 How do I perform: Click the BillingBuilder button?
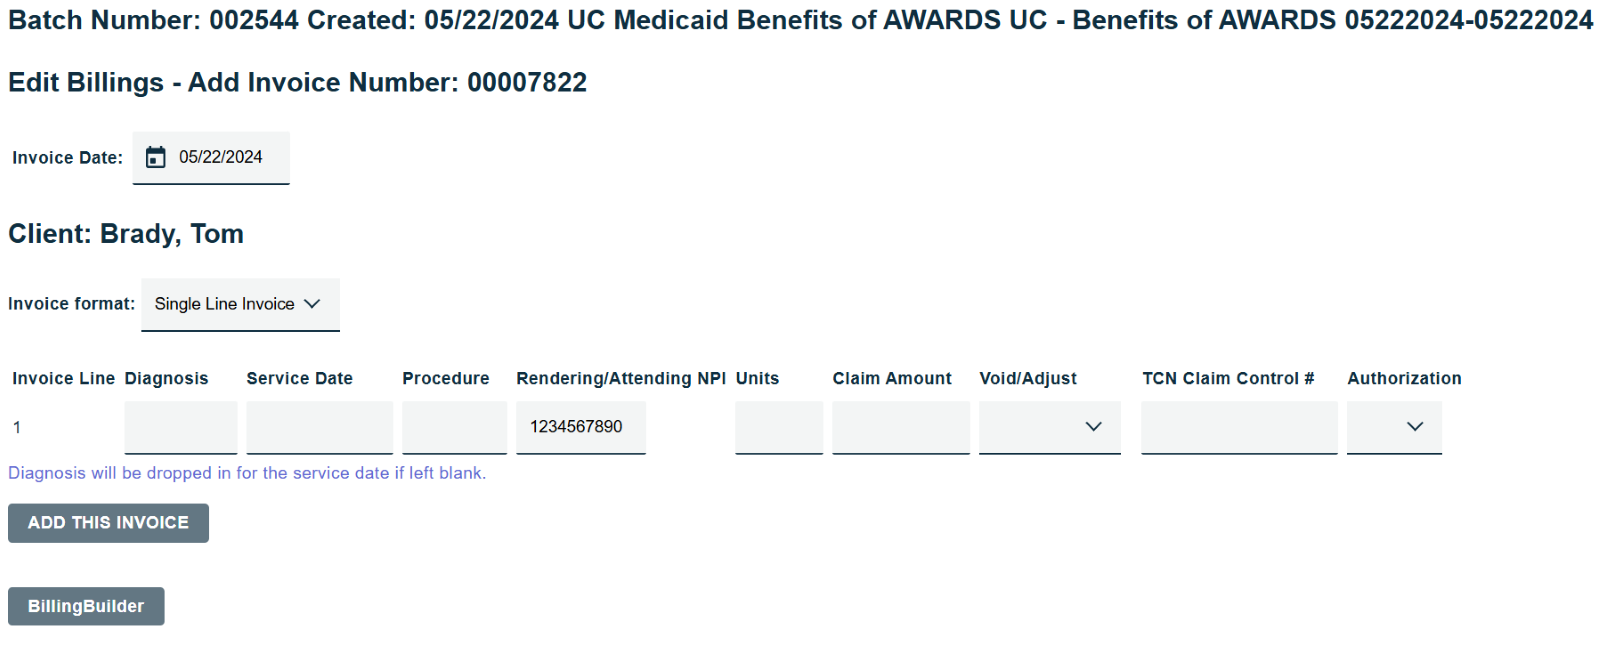pos(86,606)
